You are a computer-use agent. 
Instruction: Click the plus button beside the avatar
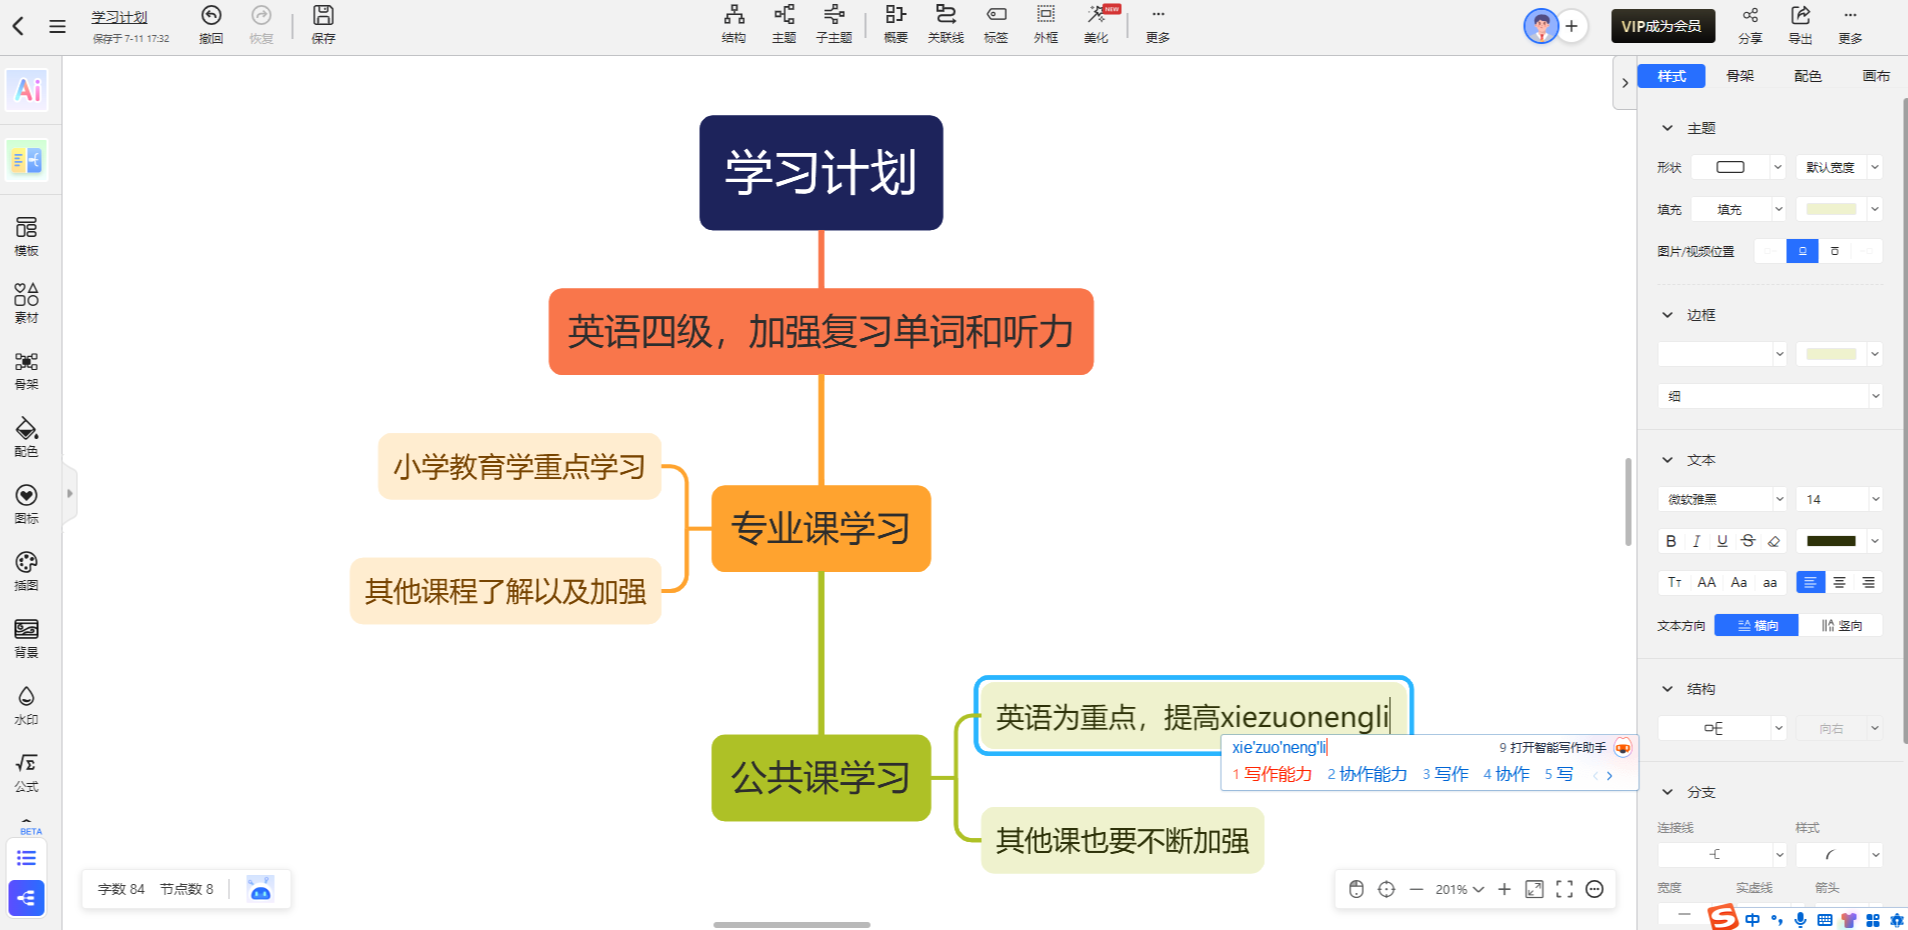pos(1572,26)
